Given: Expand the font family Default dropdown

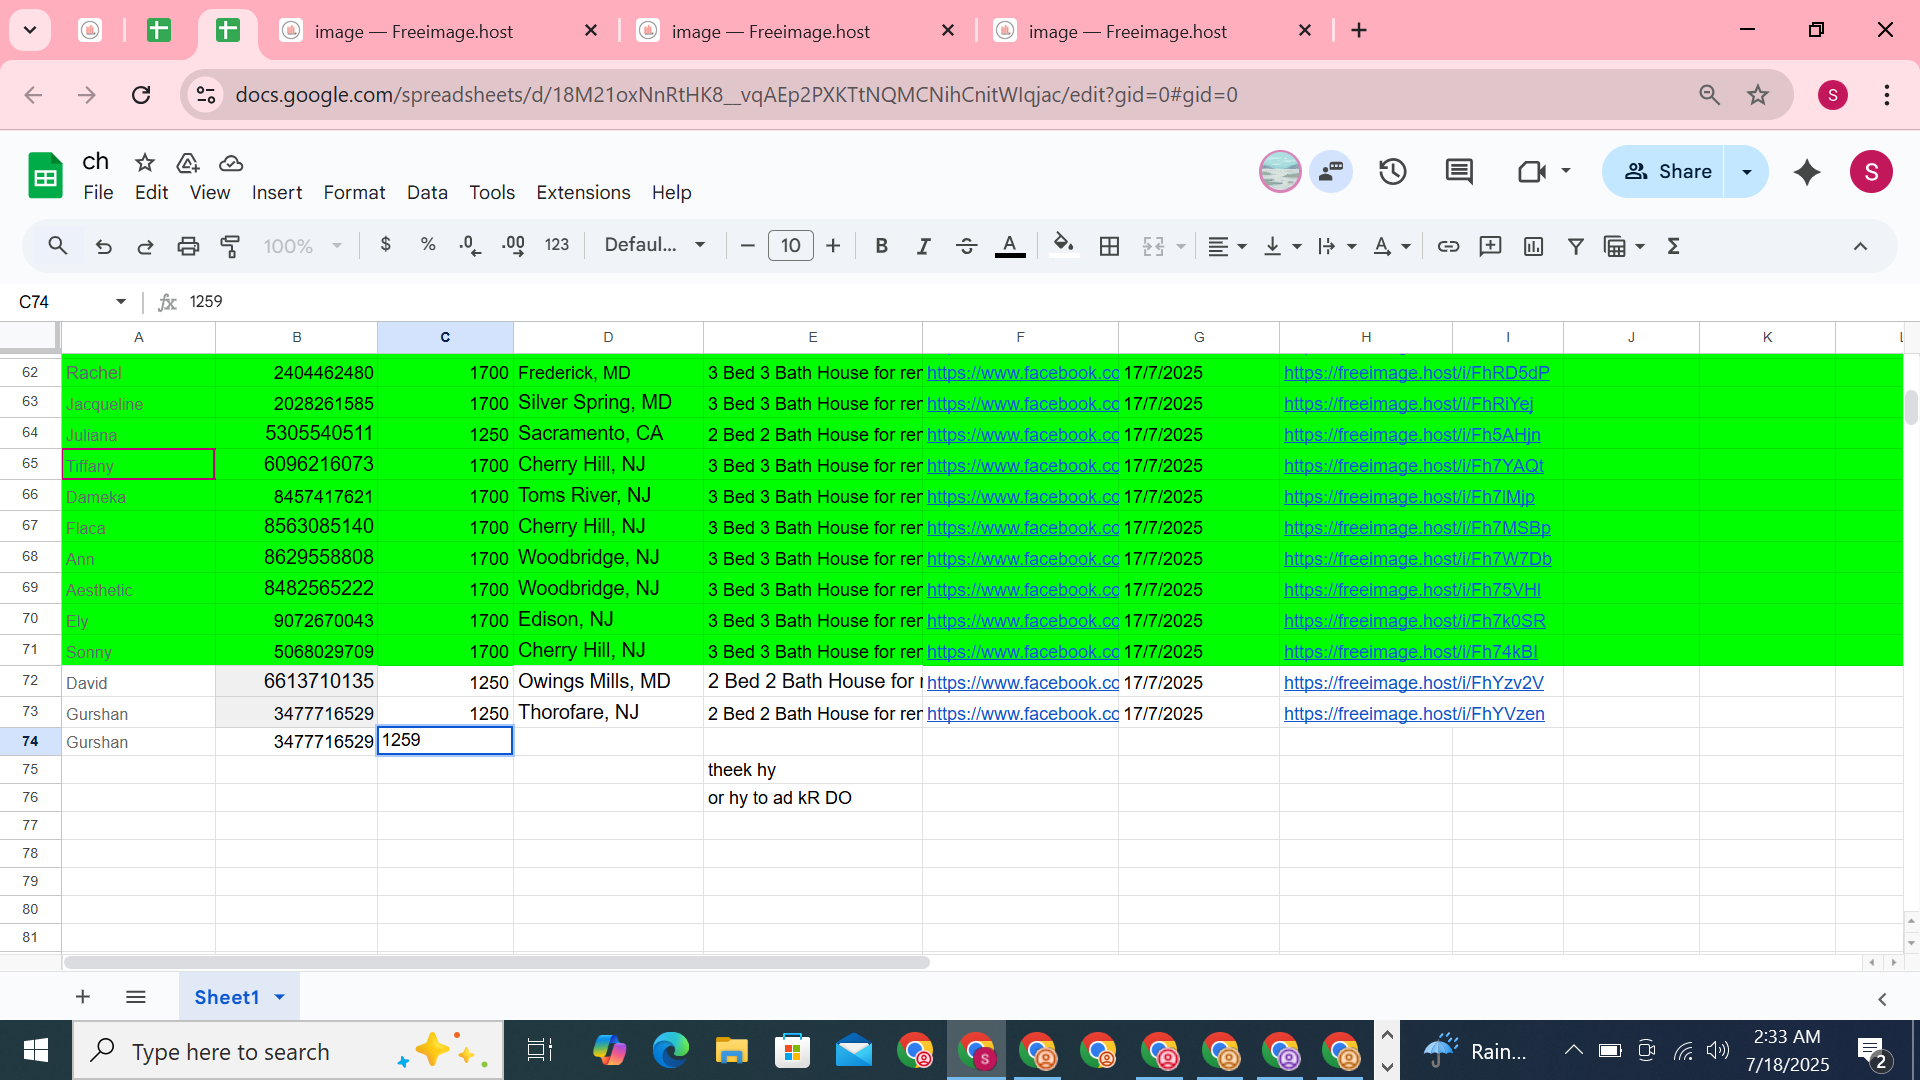Looking at the screenshot, I should point(655,246).
